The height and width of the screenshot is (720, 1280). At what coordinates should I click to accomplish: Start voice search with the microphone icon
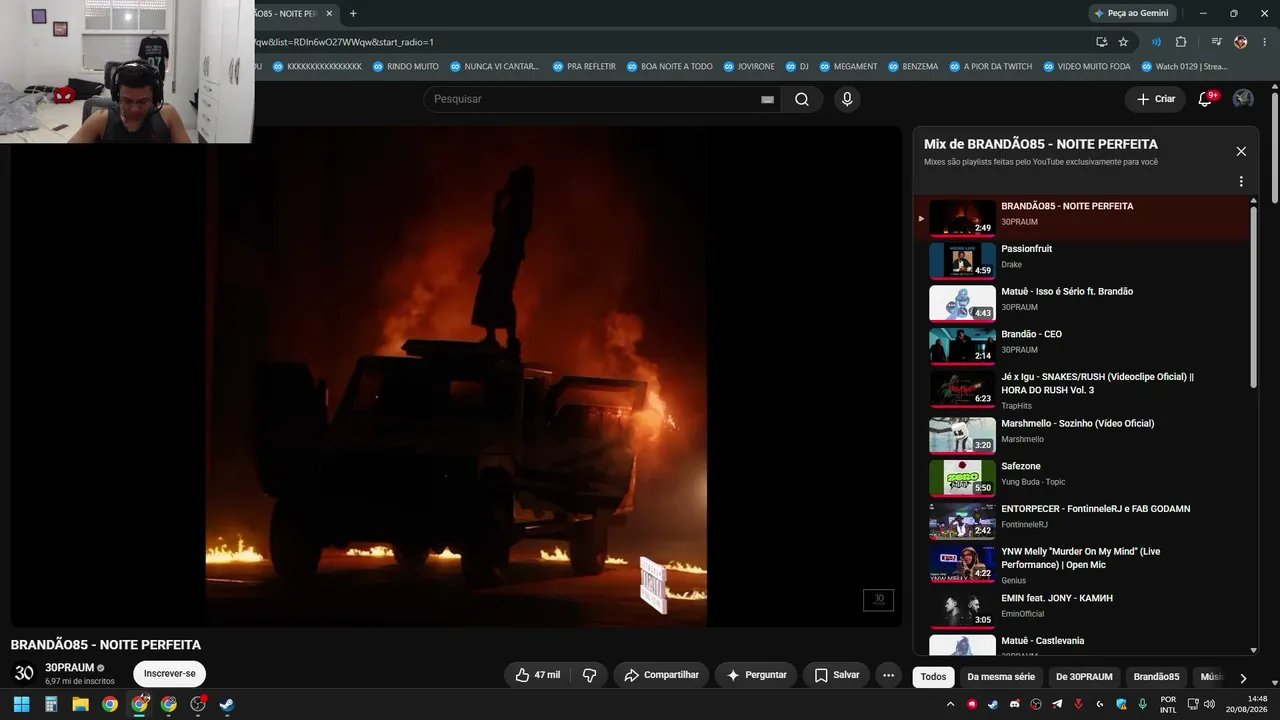click(x=847, y=99)
